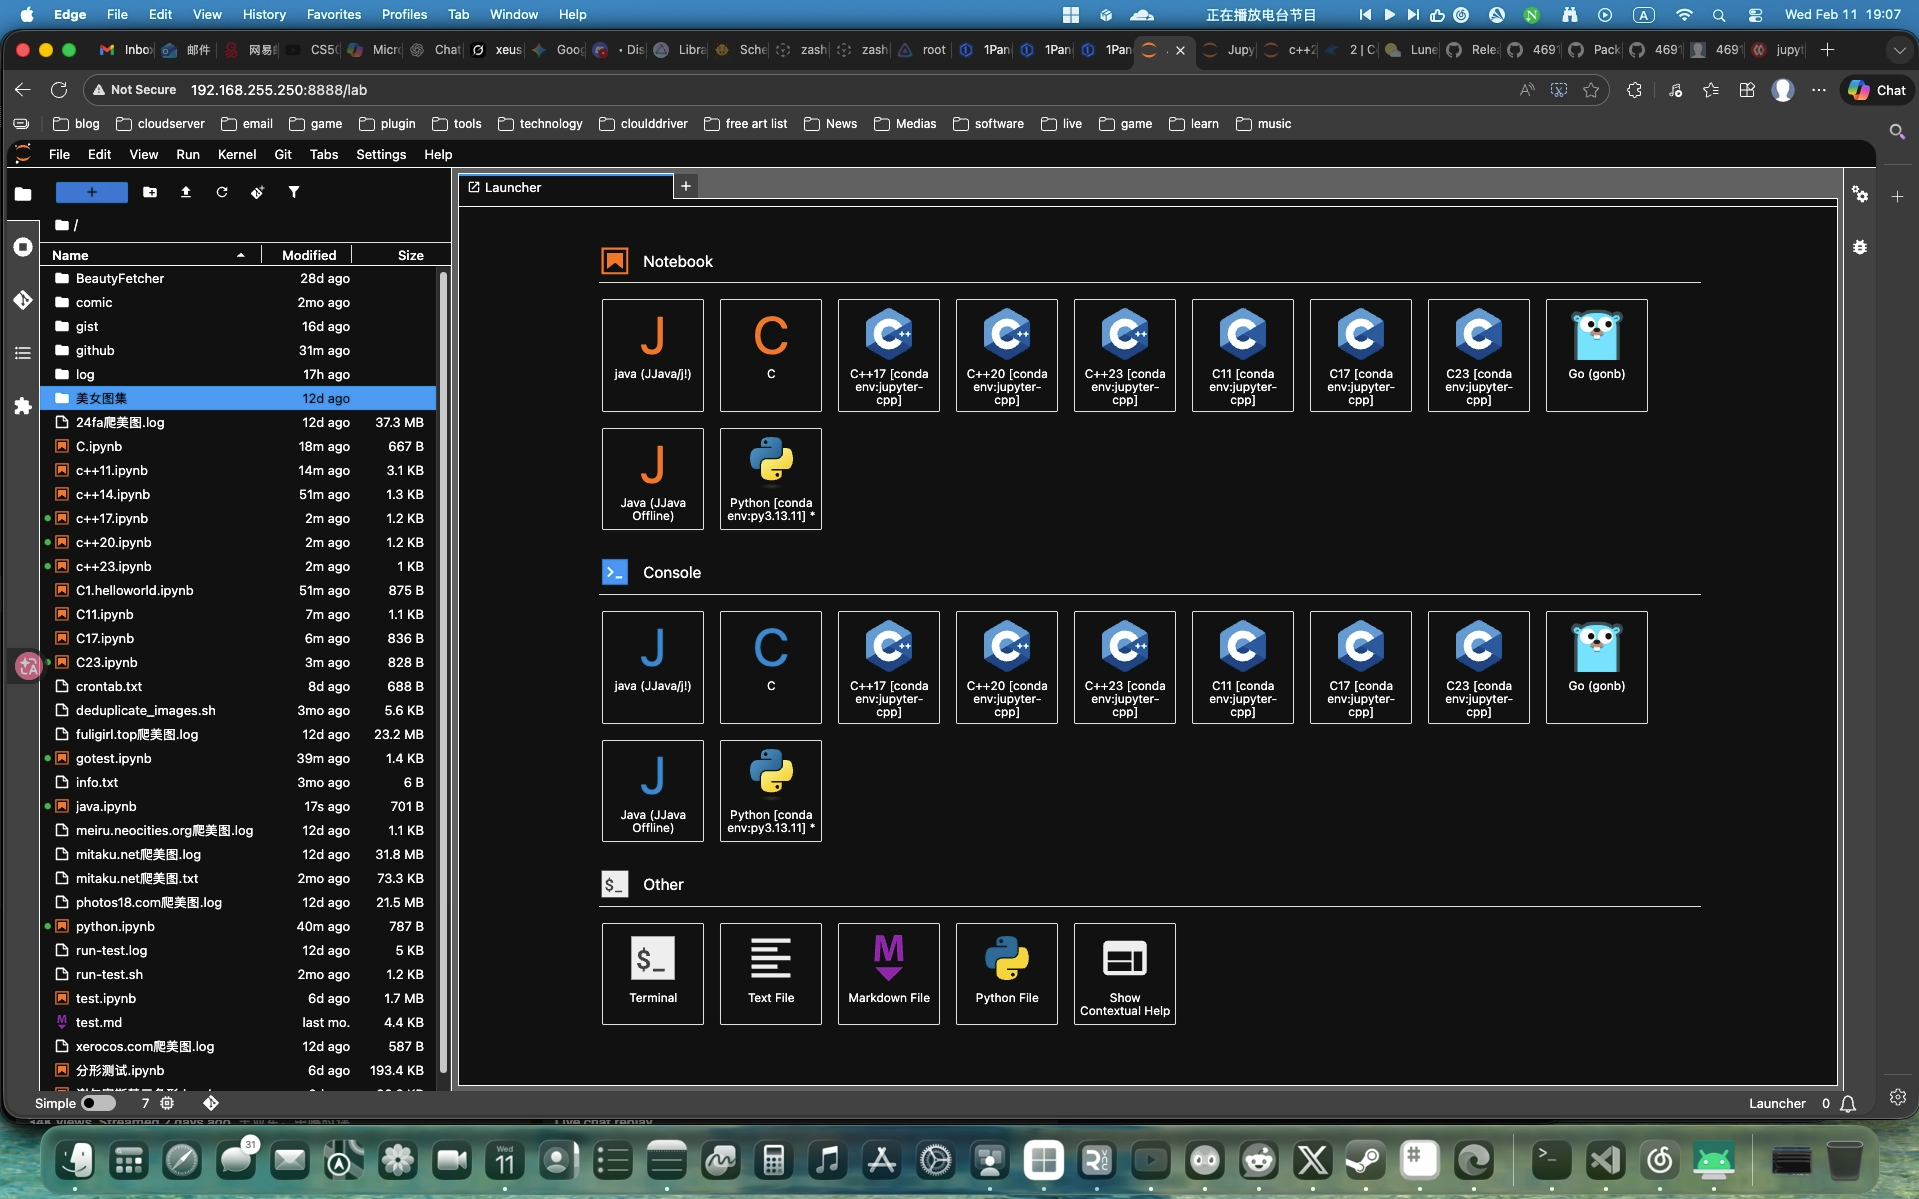The height and width of the screenshot is (1199, 1919).
Task: Launch a C notebook
Action: (771, 355)
